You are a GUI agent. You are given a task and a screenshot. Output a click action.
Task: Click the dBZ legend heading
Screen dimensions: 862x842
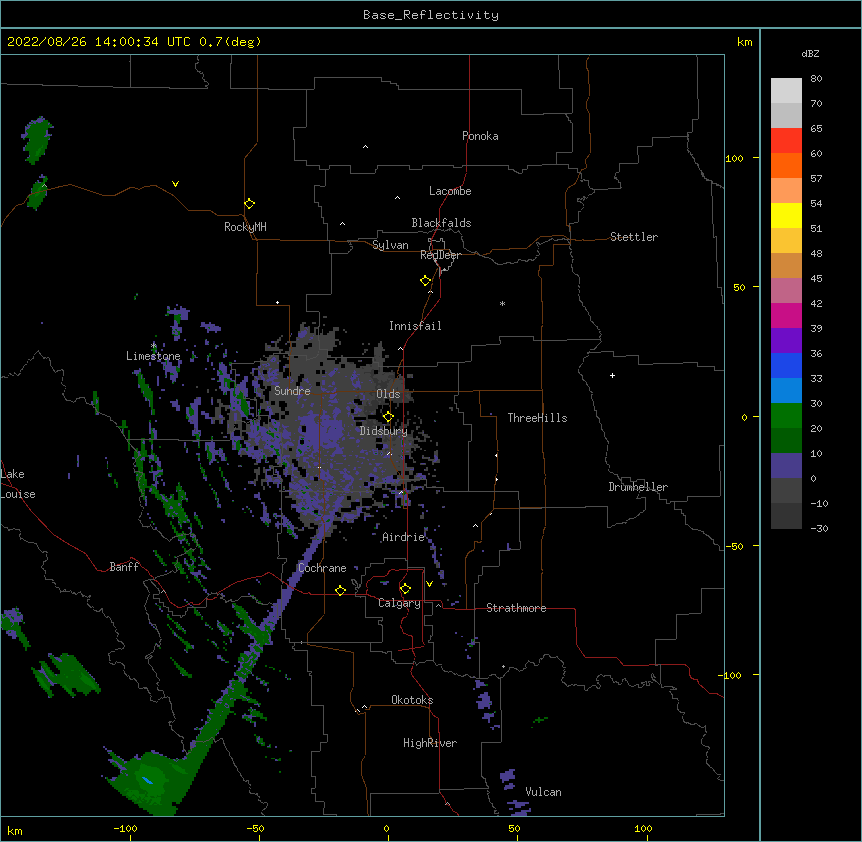tap(810, 53)
